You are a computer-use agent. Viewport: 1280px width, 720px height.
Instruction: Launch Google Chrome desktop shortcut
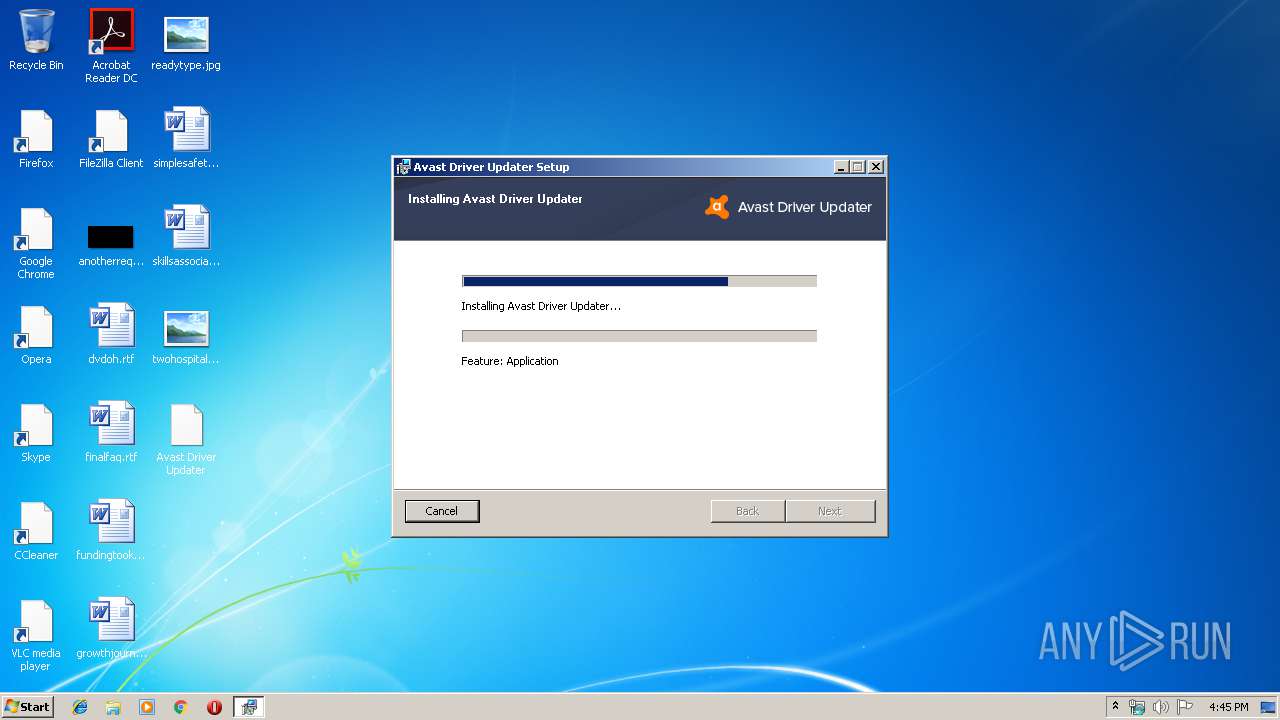36,243
